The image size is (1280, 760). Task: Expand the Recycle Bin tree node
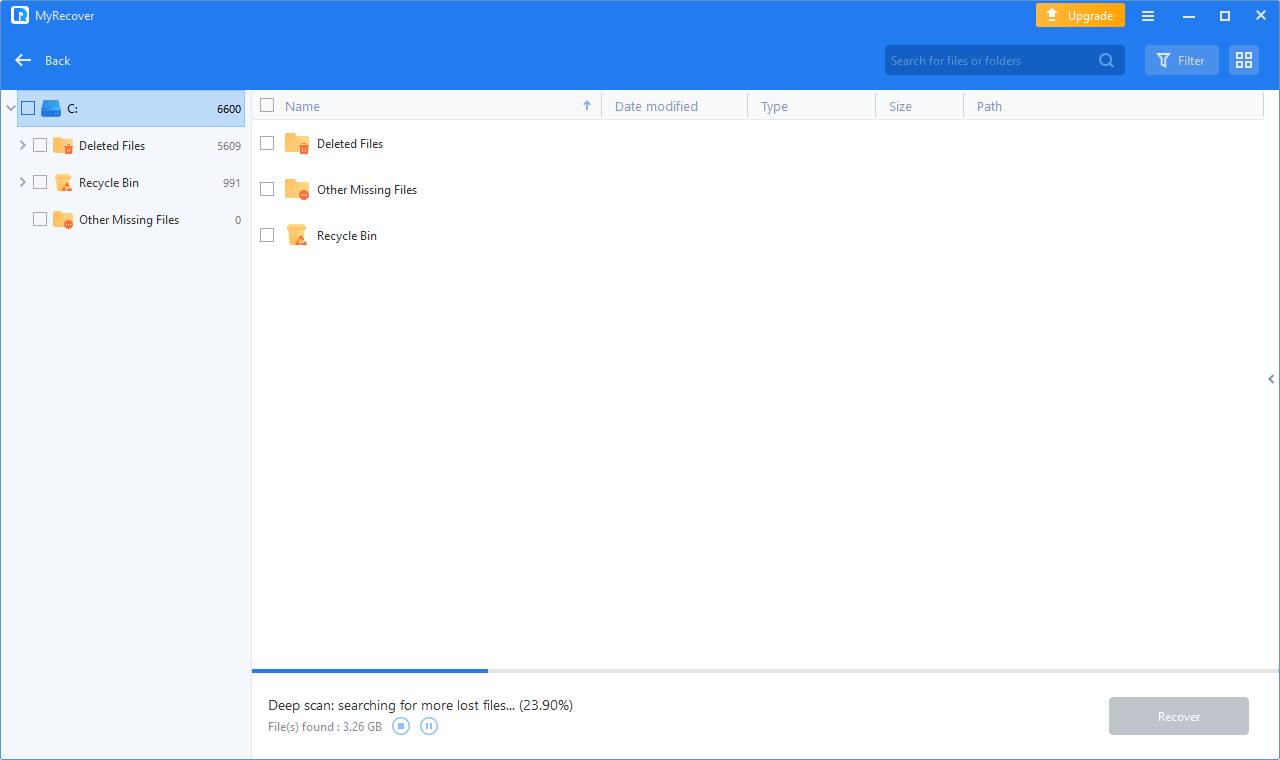[23, 182]
